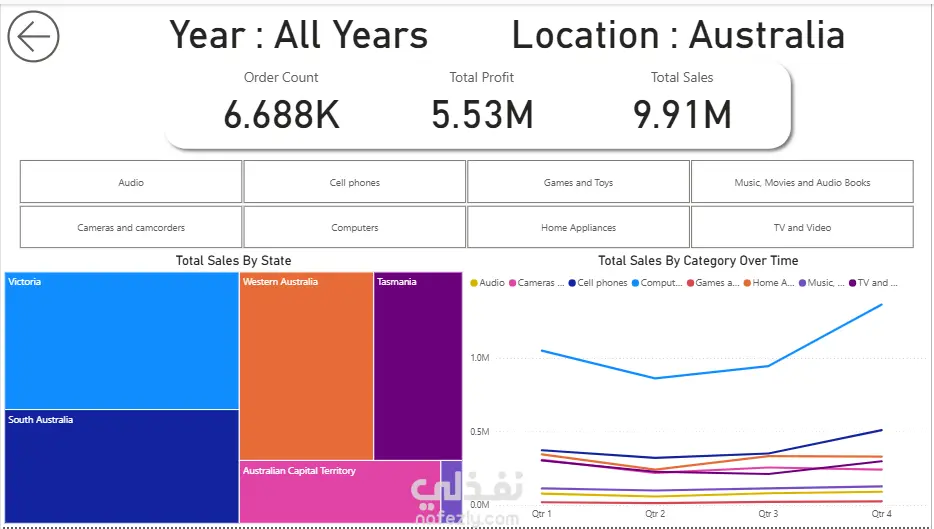Click the Computers line peak at Qtr 4
The height and width of the screenshot is (529, 934).
coord(881,305)
